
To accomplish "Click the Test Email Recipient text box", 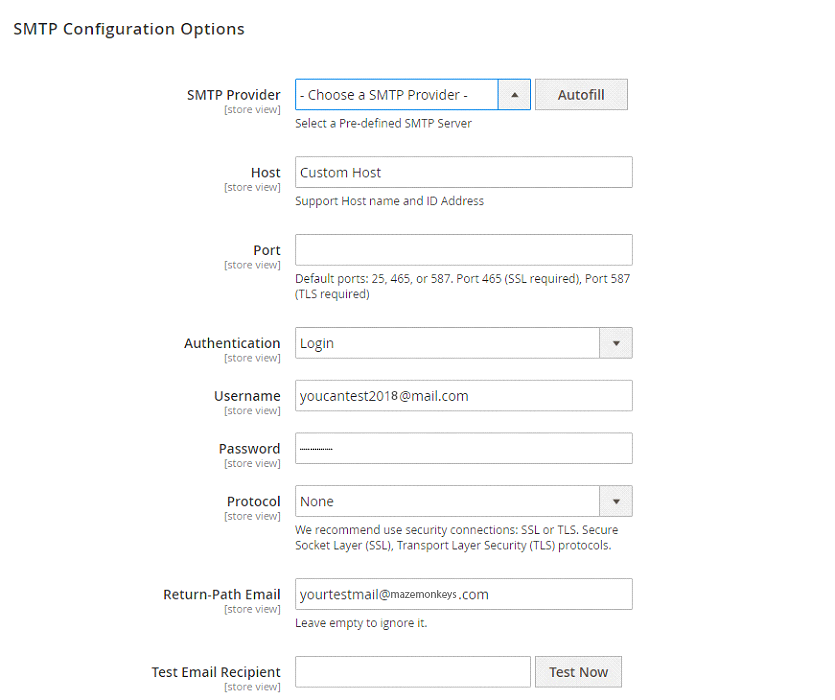I will (412, 672).
